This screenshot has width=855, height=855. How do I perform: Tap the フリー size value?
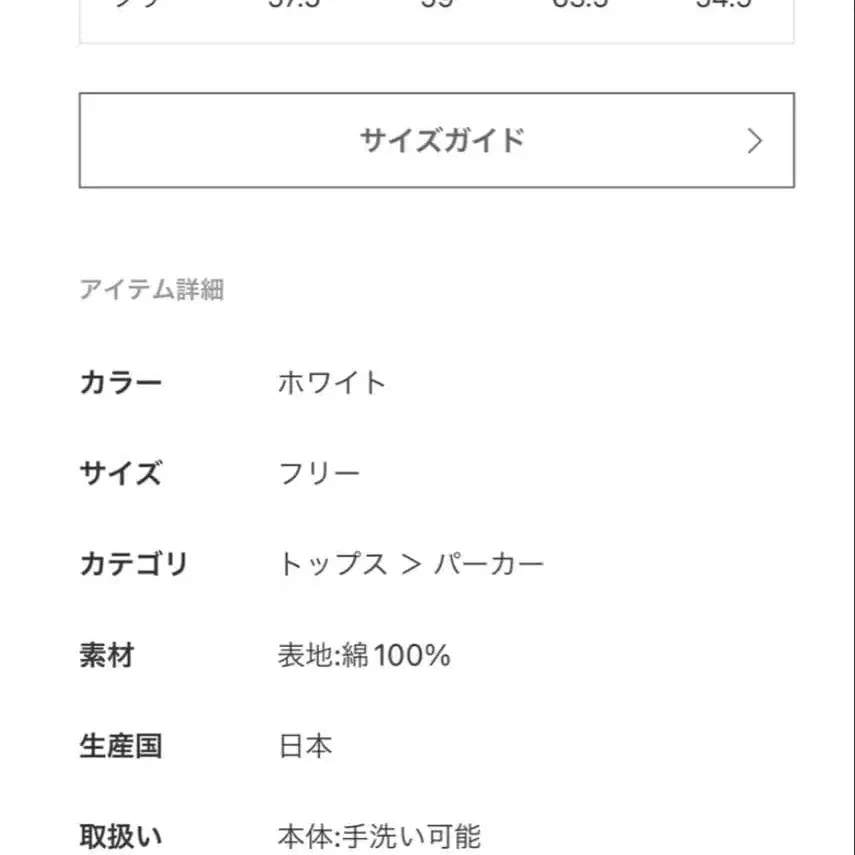coord(320,472)
